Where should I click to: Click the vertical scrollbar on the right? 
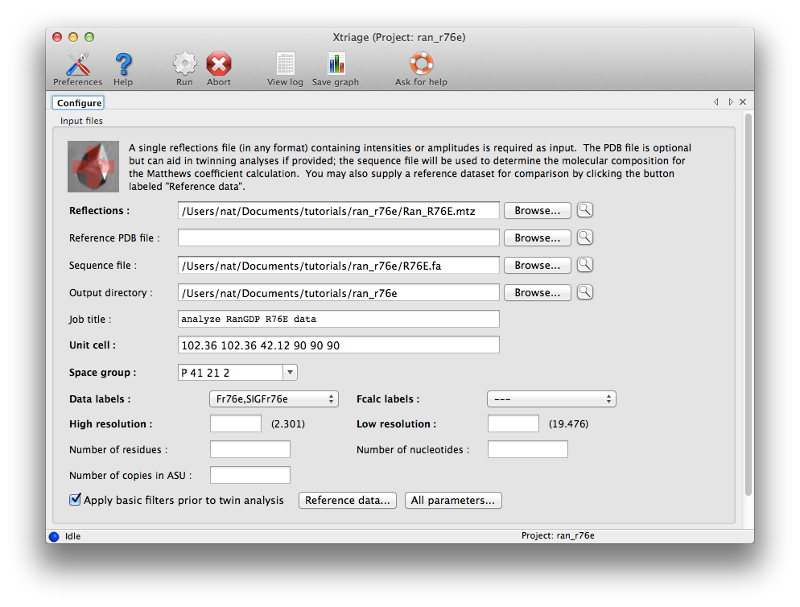tap(748, 300)
